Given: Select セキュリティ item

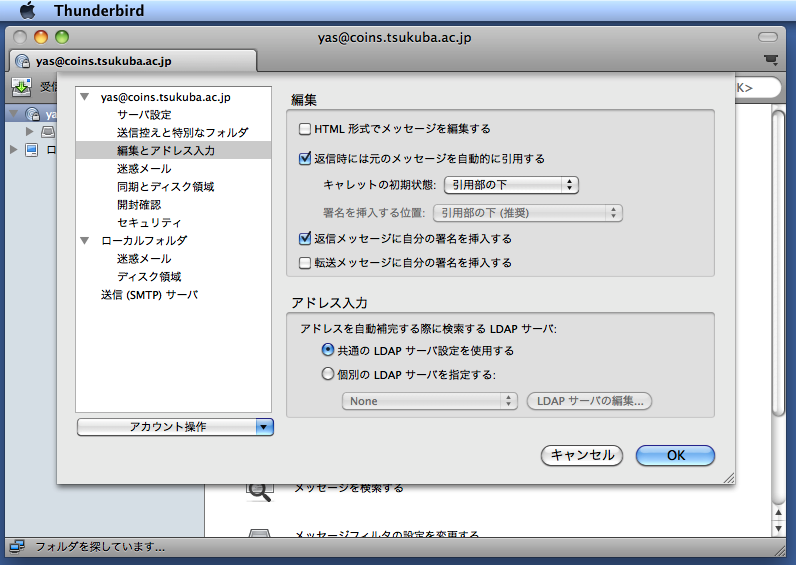Looking at the screenshot, I should click(x=149, y=222).
